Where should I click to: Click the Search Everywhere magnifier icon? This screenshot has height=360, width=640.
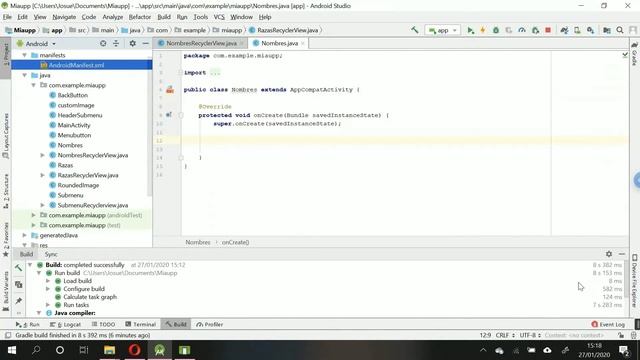tap(620, 30)
